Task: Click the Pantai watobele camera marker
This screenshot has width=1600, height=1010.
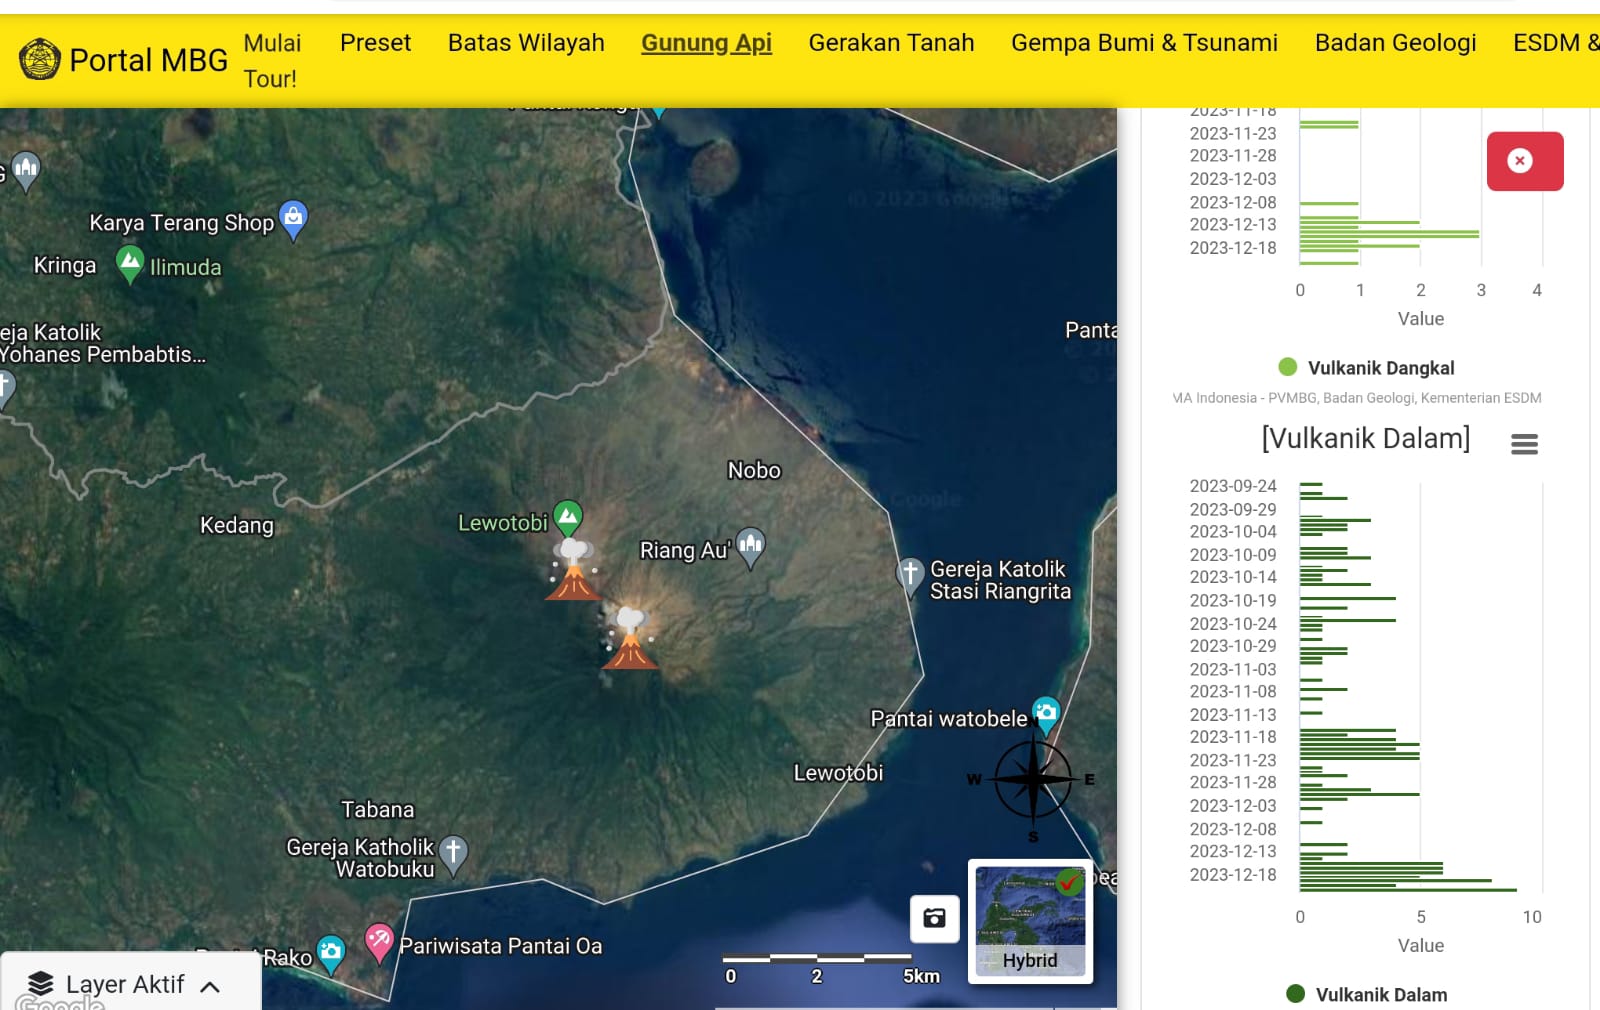Action: 1046,714
